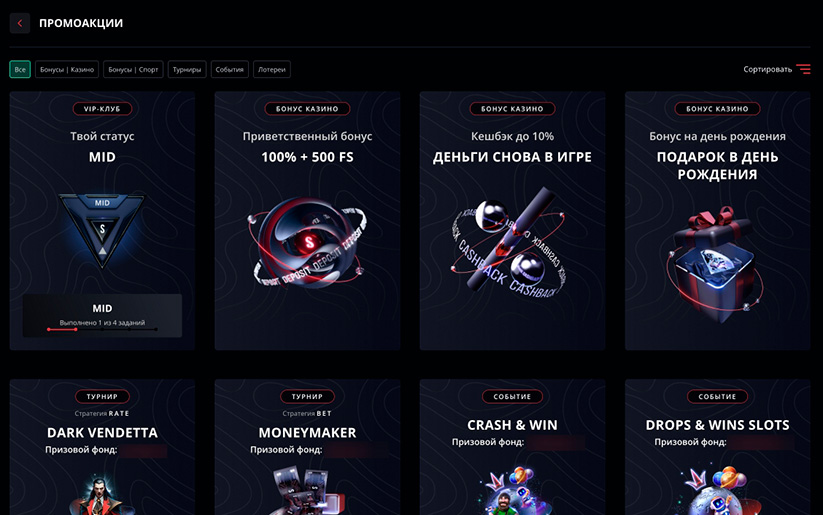Open the Приветственный бонус 100% + 500 FS card
823x515 pixels.
coord(307,220)
